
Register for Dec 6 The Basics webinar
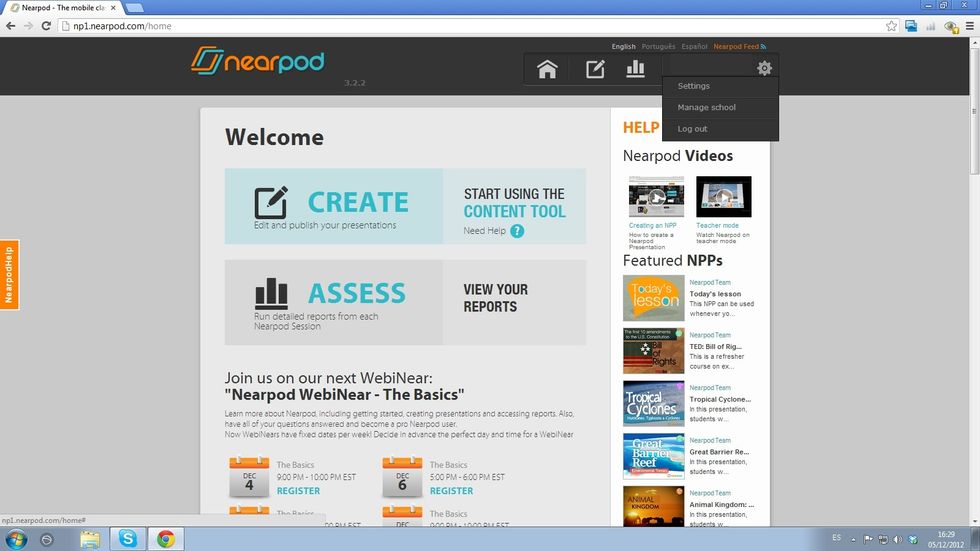pyautogui.click(x=451, y=491)
